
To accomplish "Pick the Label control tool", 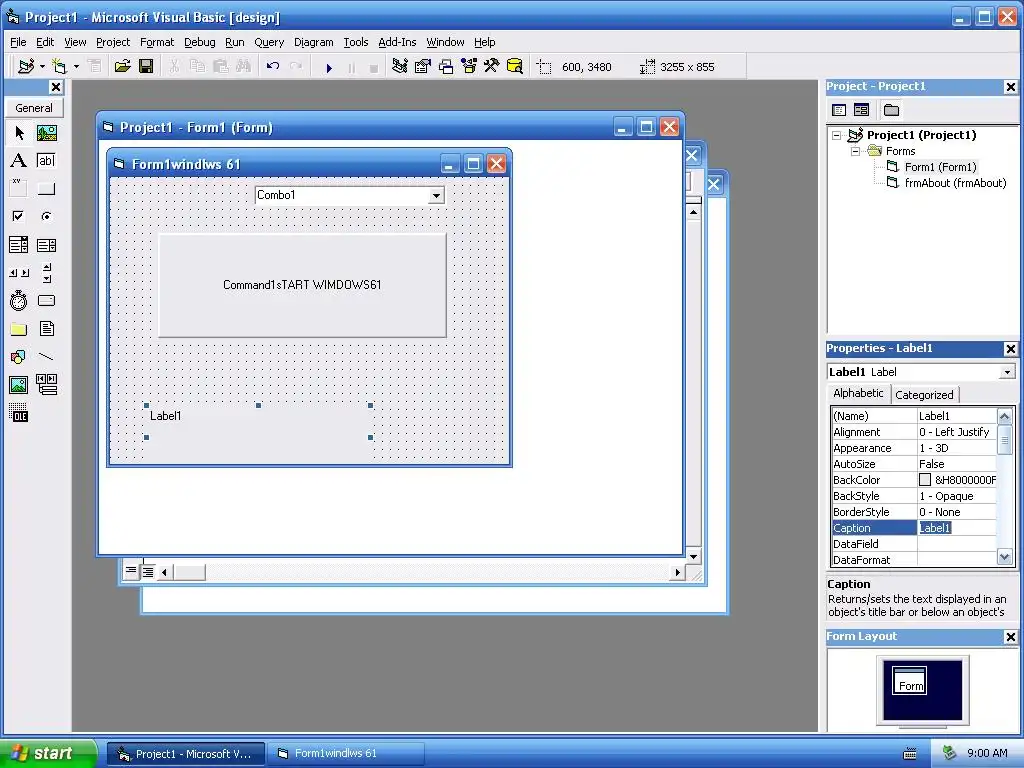I will (19, 161).
